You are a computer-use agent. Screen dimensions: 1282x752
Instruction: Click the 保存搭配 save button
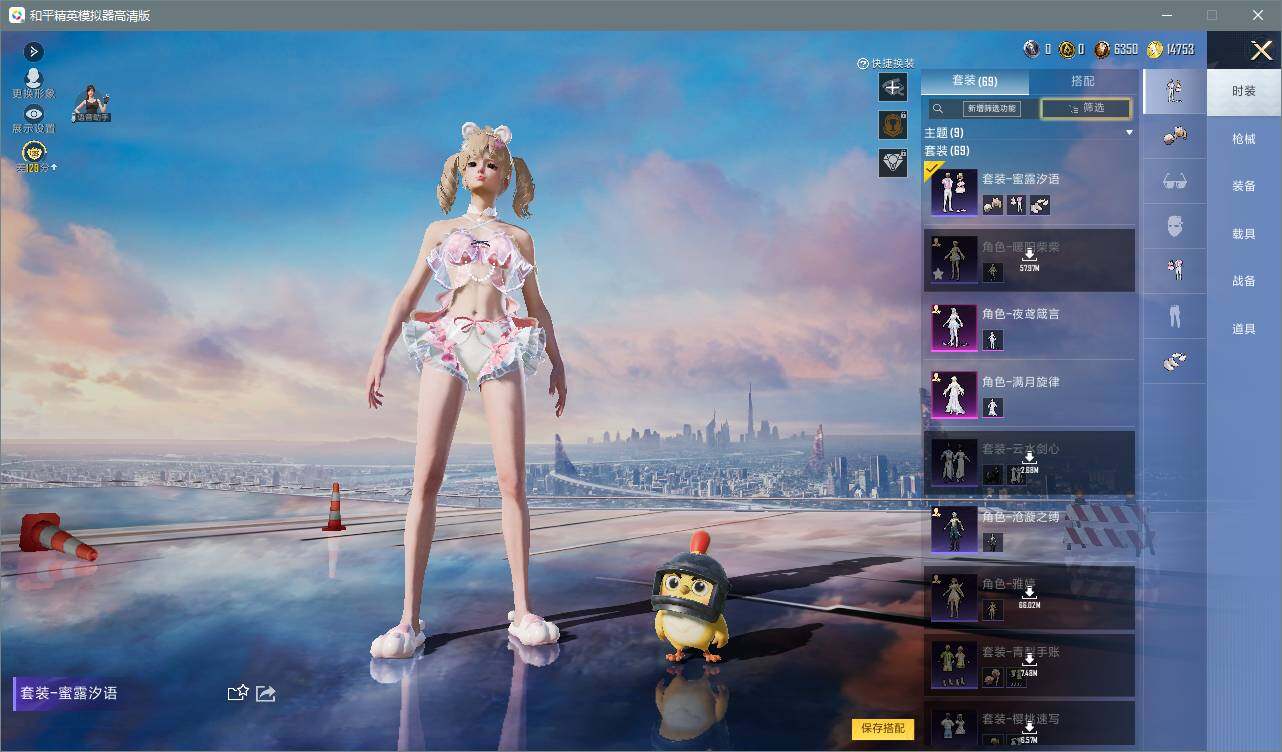tap(883, 729)
